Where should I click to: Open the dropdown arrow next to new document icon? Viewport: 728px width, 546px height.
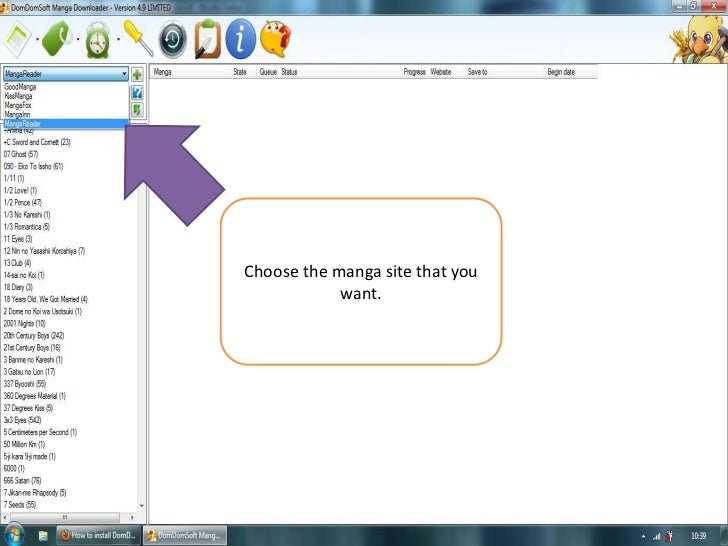coord(37,39)
